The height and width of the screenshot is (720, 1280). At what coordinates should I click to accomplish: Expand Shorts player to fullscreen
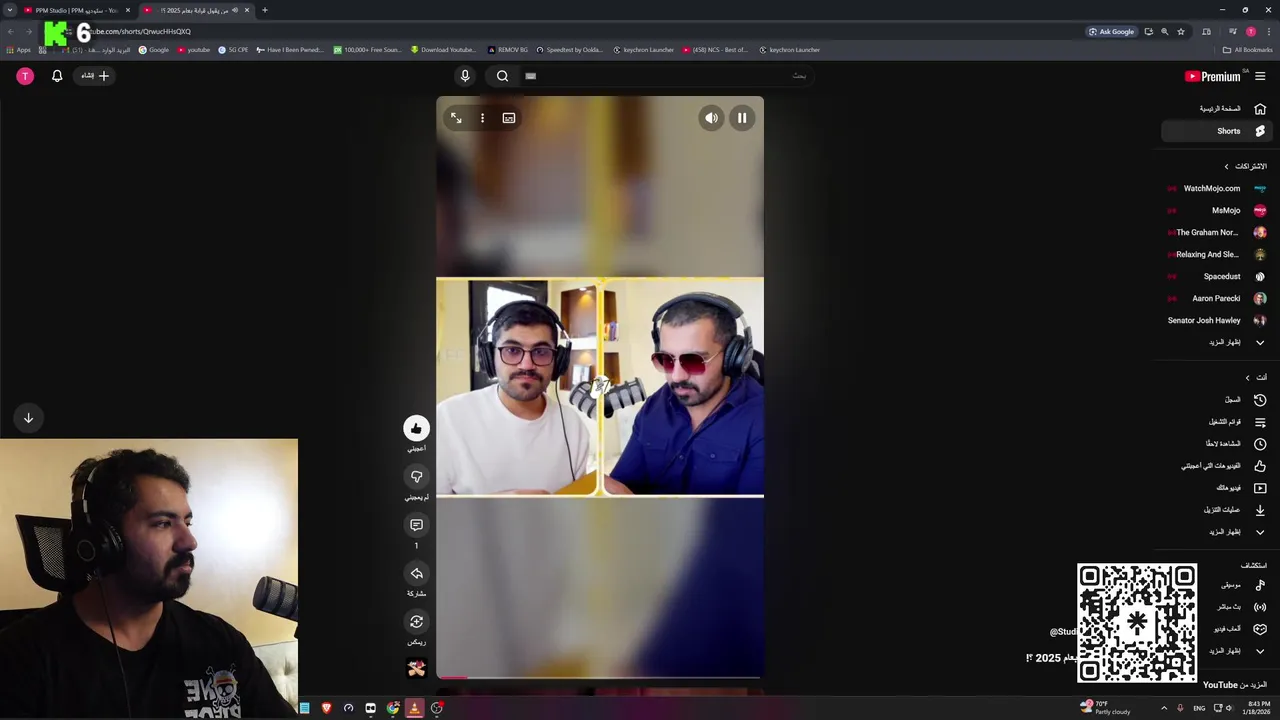coord(456,118)
